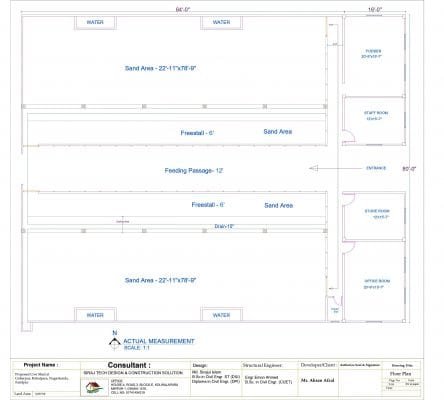Viewport: 444px width, 400px height.
Task: Click the 'SCALE: 1:1' text
Action: pyautogui.click(x=137, y=348)
